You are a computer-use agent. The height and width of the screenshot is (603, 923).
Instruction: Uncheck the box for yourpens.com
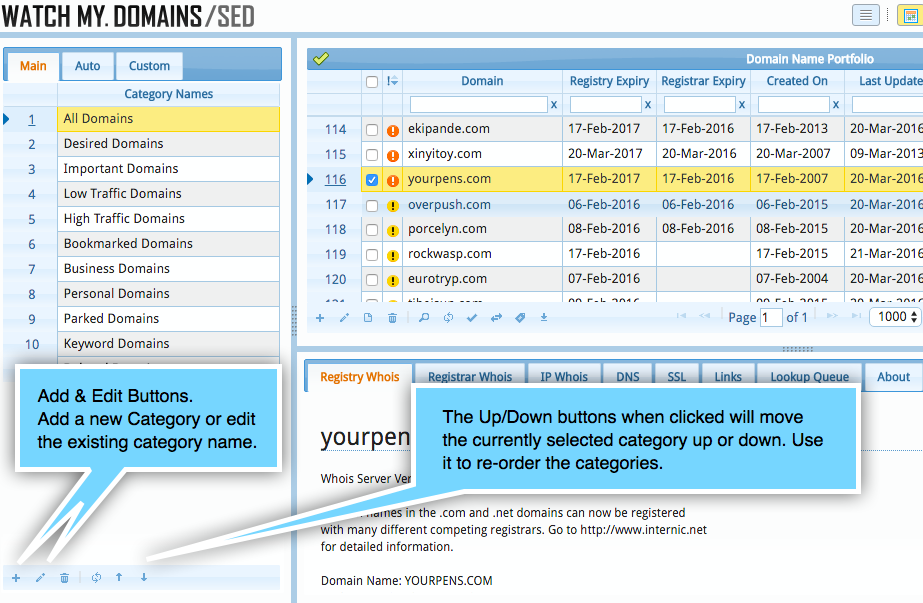pyautogui.click(x=371, y=180)
